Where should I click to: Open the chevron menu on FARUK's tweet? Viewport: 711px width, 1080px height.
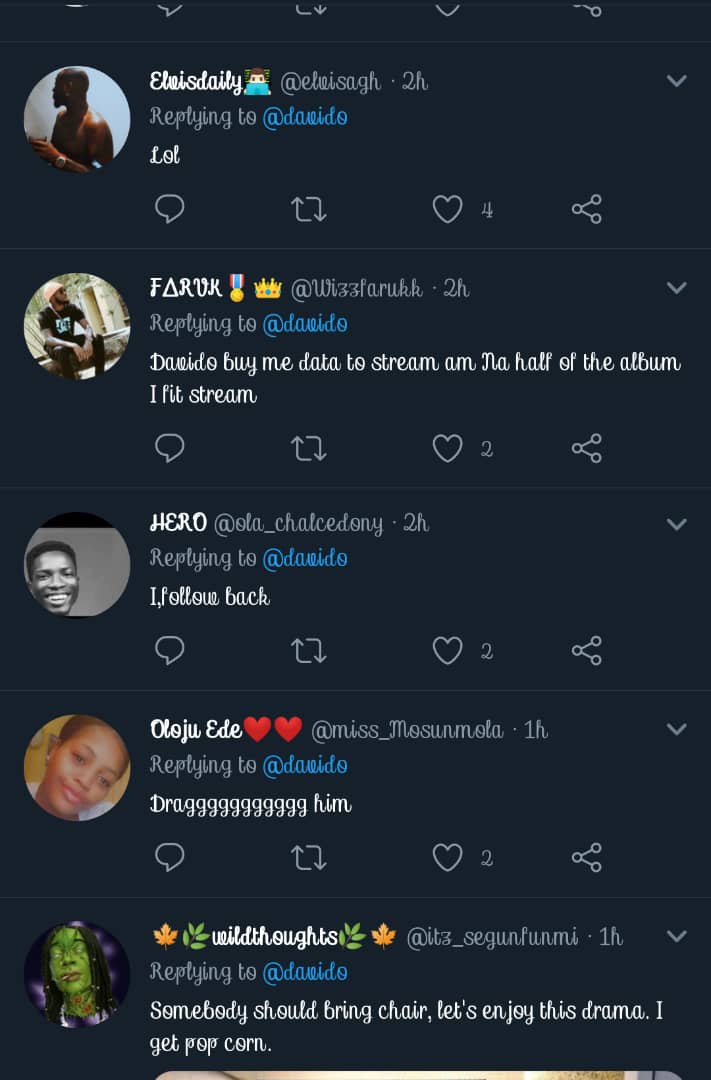pos(677,288)
